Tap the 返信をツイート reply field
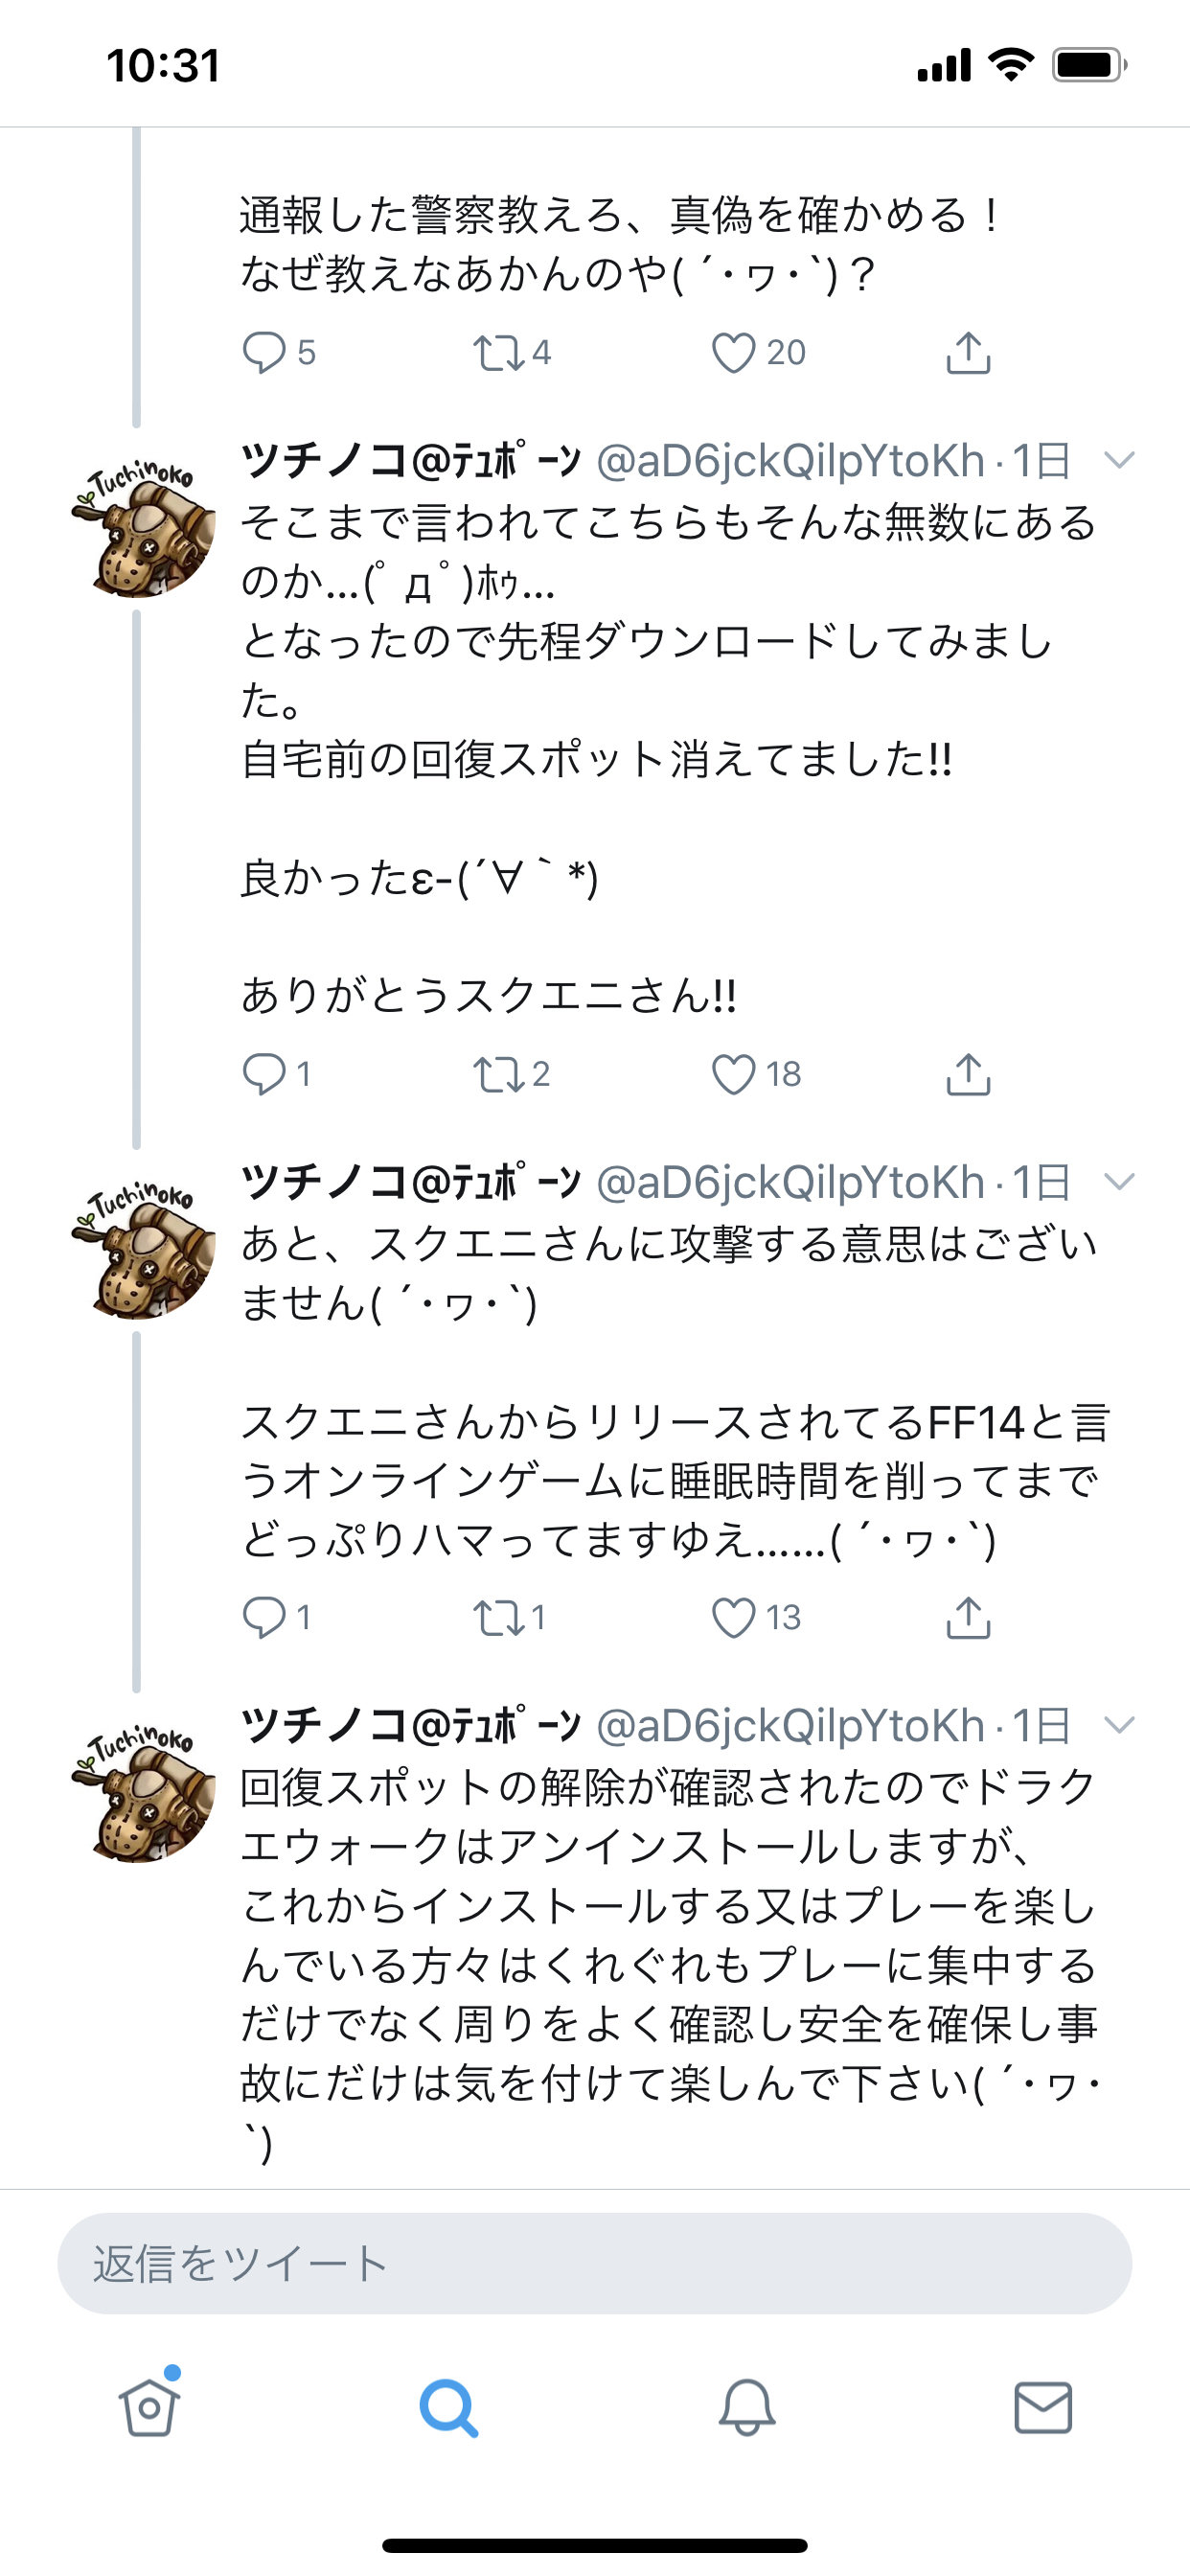The height and width of the screenshot is (2576, 1190). [x=594, y=2264]
